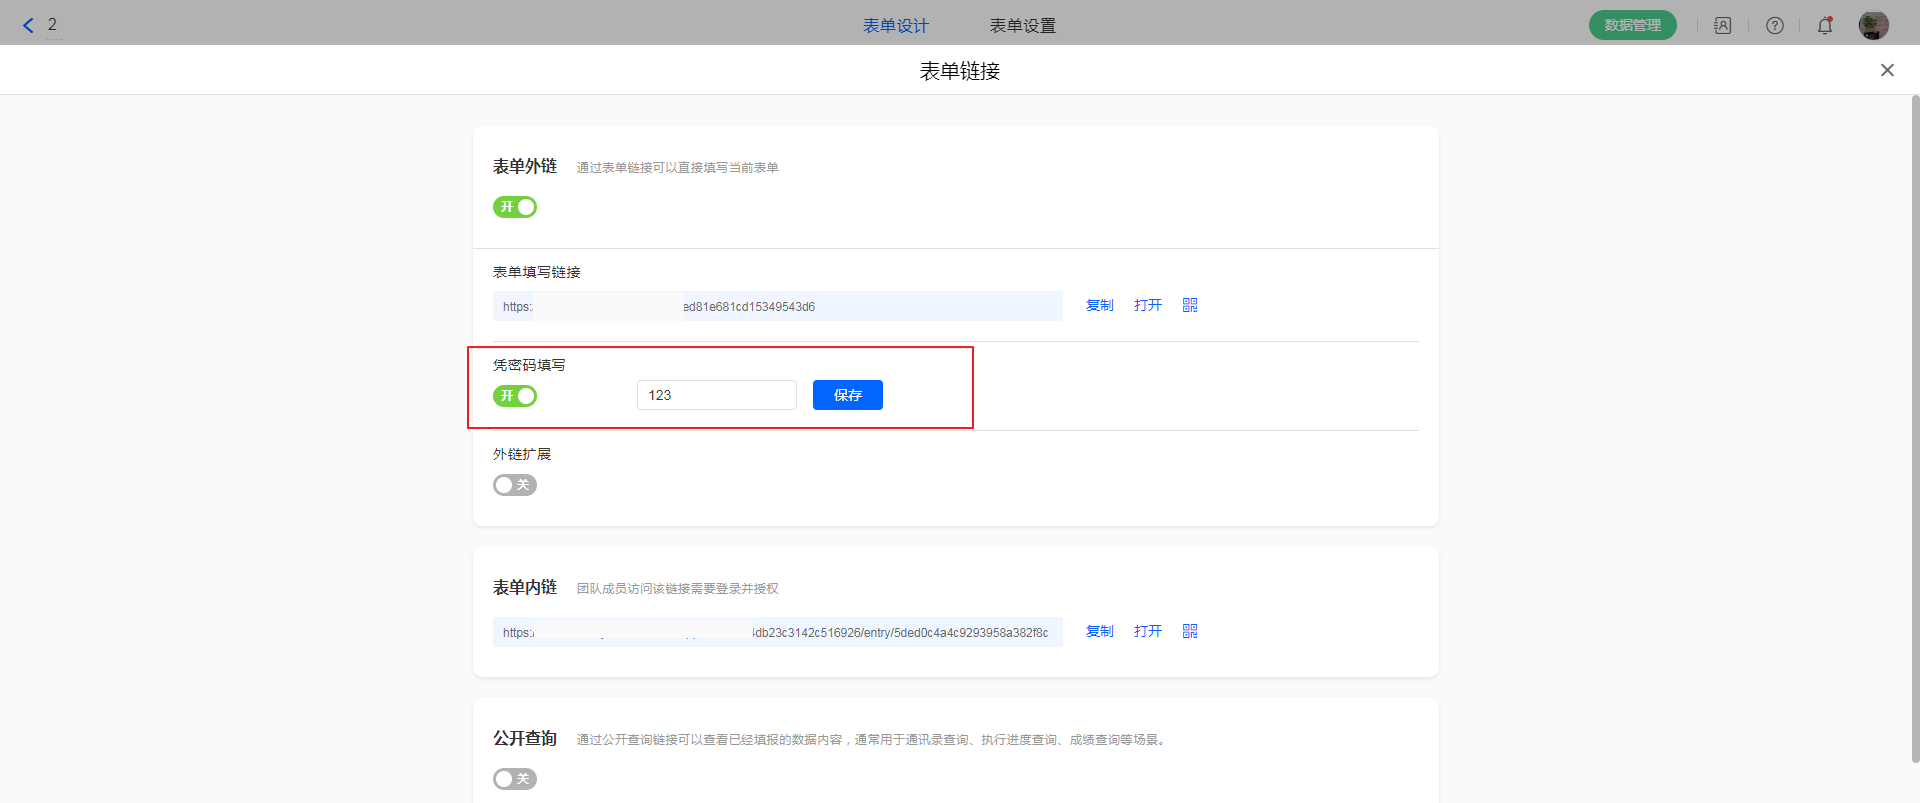This screenshot has height=803, width=1920.
Task: Click the green 数据管理 button
Action: (x=1632, y=25)
